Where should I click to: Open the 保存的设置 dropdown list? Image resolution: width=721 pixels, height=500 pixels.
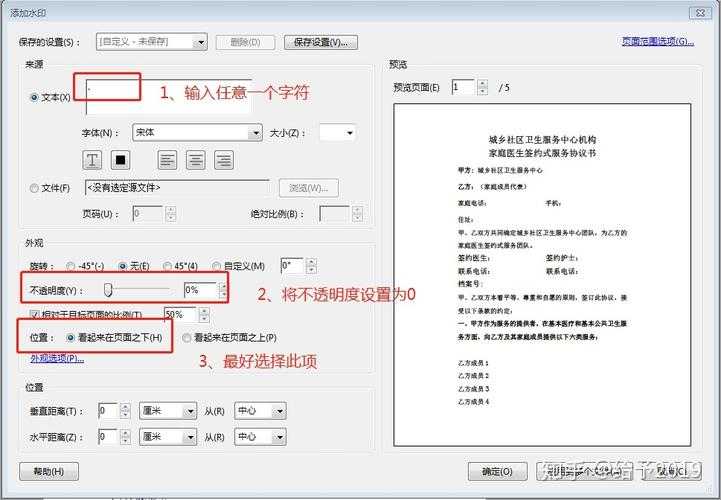click(152, 42)
